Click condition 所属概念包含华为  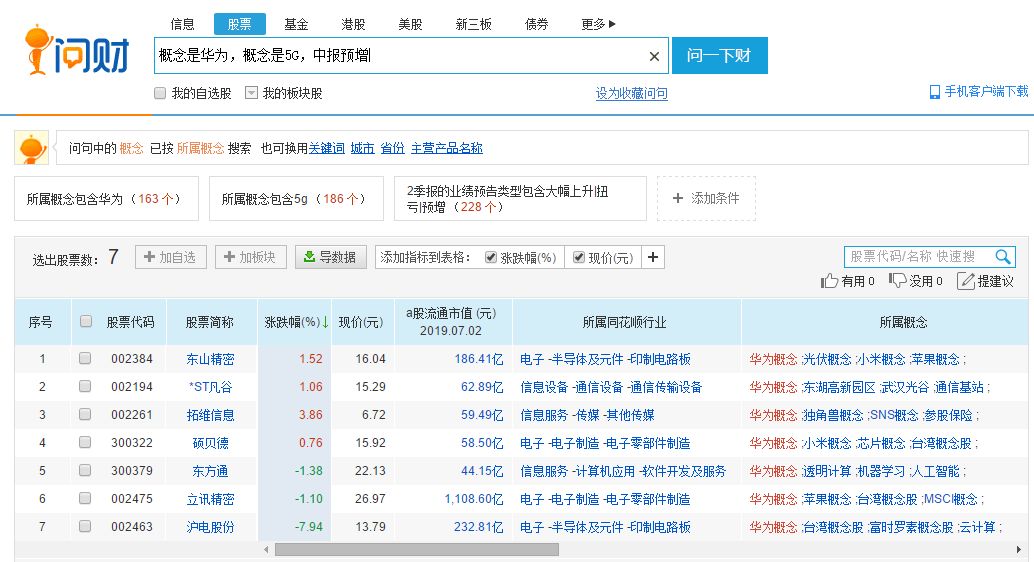(x=106, y=199)
